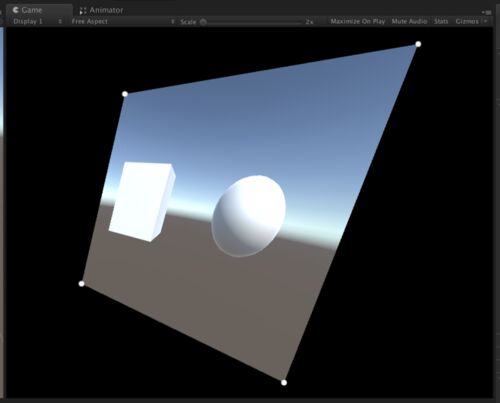
Task: Switch to the Game tab
Action: pos(39,10)
